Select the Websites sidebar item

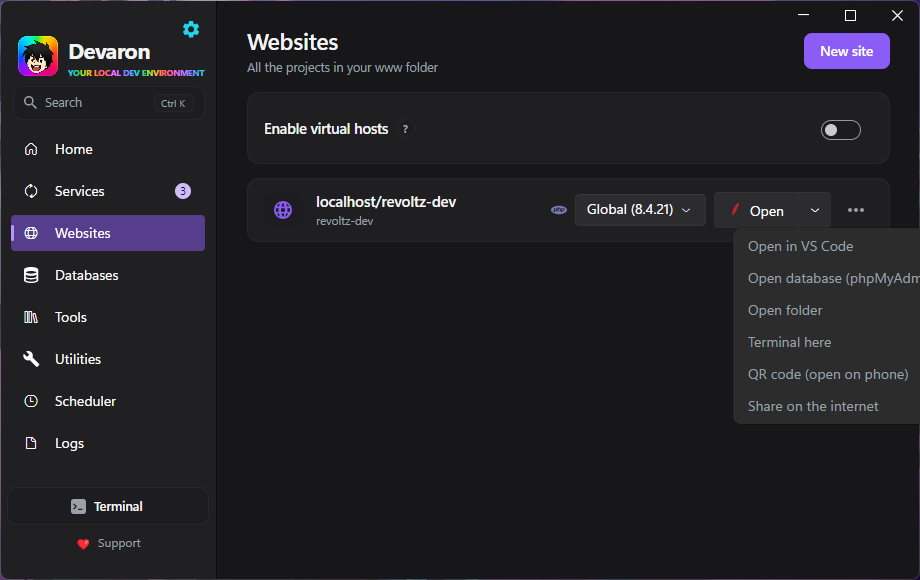click(108, 233)
